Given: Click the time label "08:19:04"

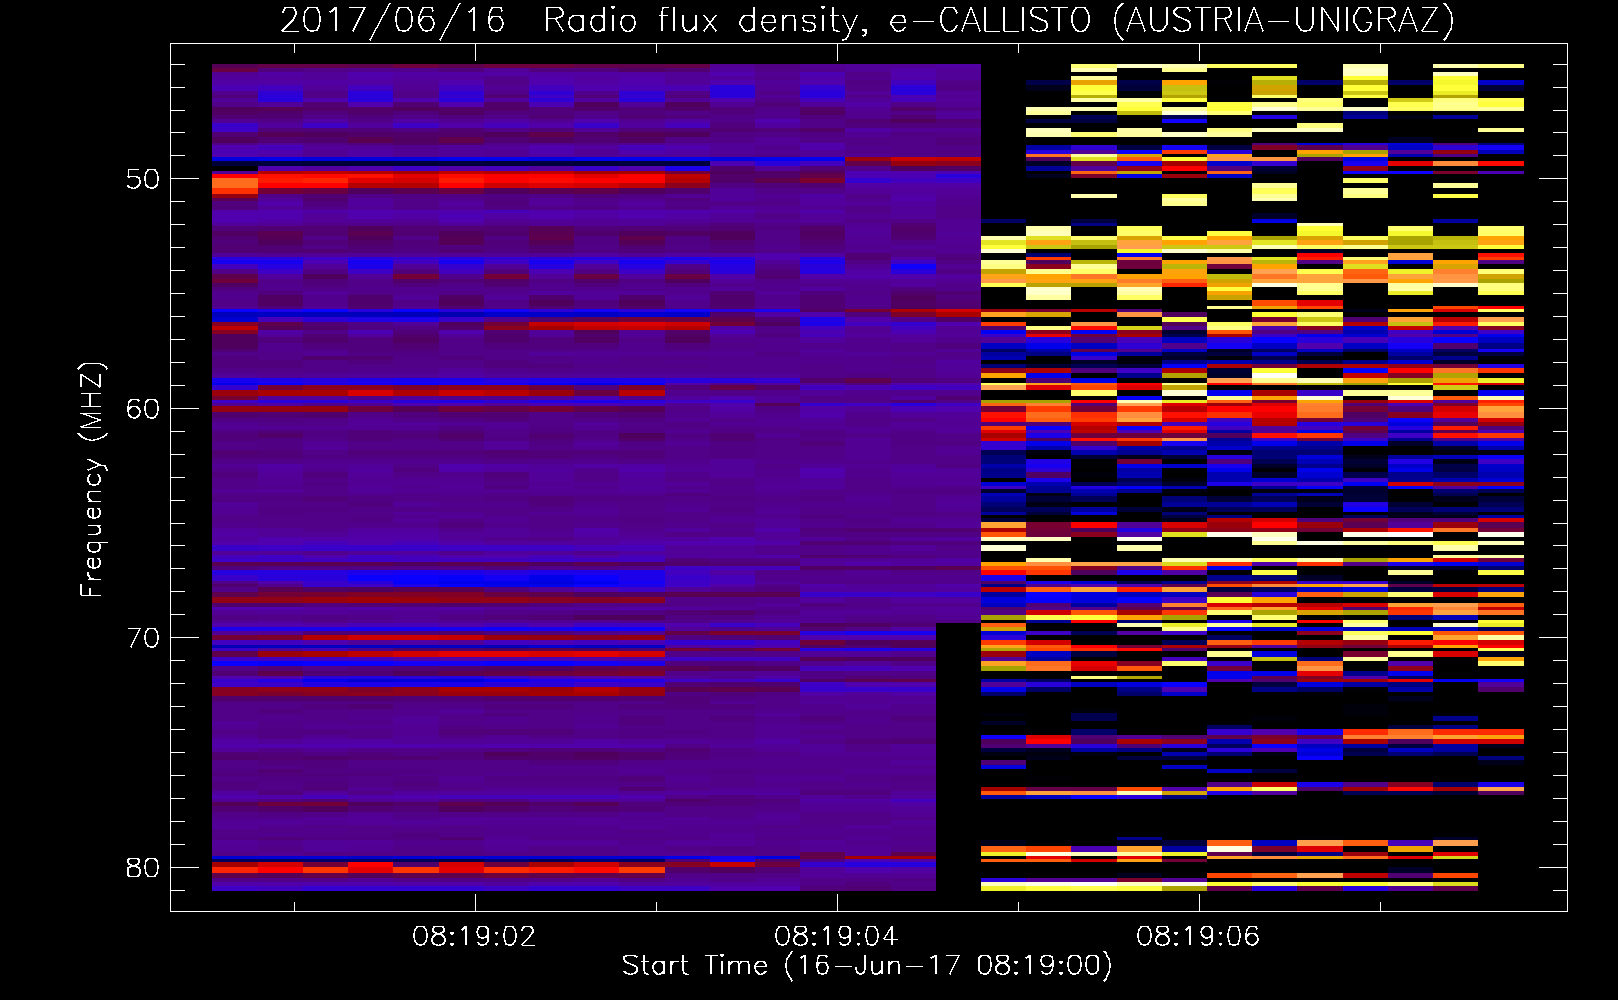Looking at the screenshot, I should coord(836,937).
